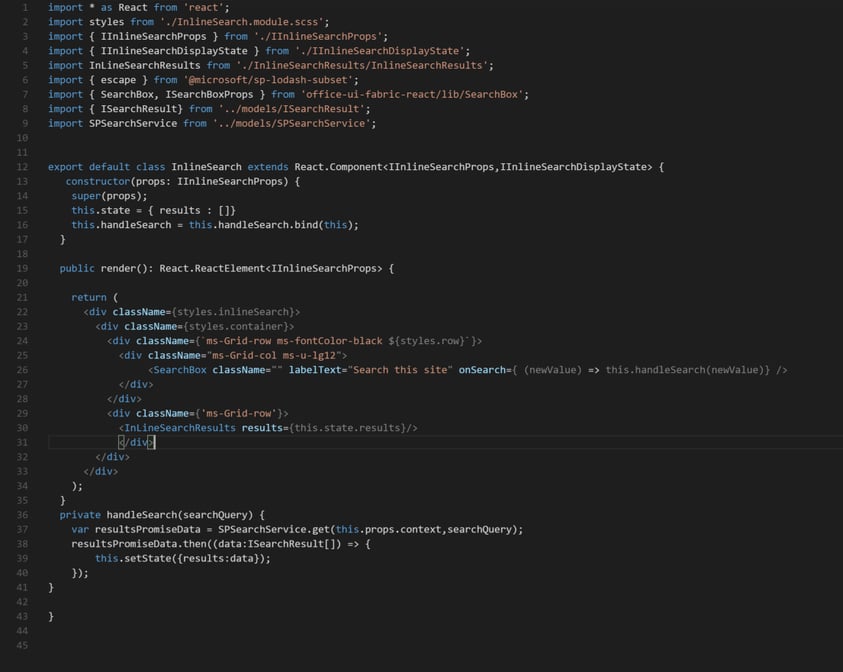Screen dimensions: 843x672
Task: Click line number 12 in the gutter
Action: [x=22, y=167]
